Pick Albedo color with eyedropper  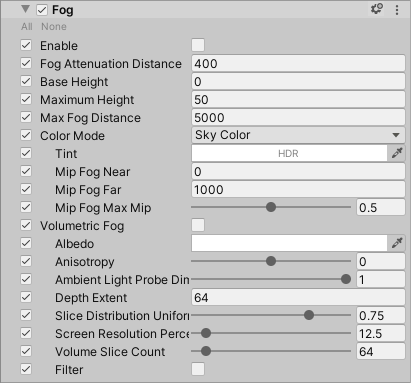[x=397, y=243]
